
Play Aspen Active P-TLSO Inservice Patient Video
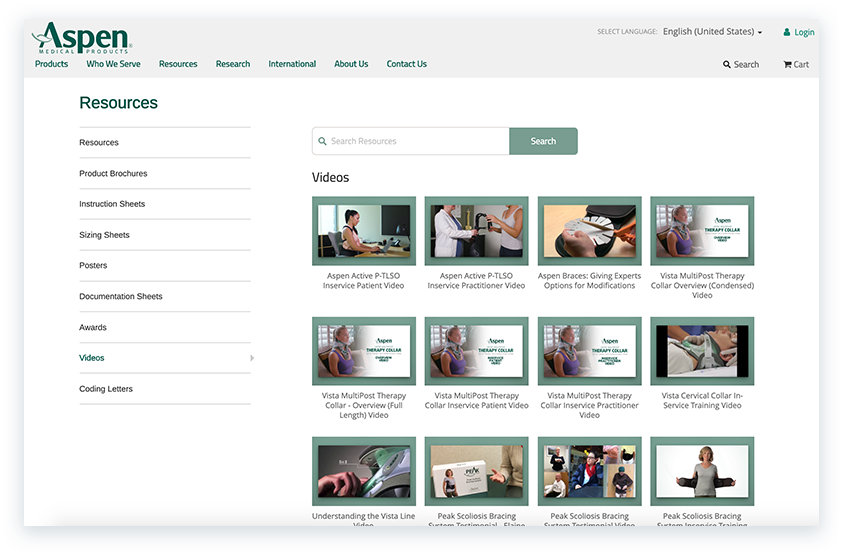coord(364,231)
